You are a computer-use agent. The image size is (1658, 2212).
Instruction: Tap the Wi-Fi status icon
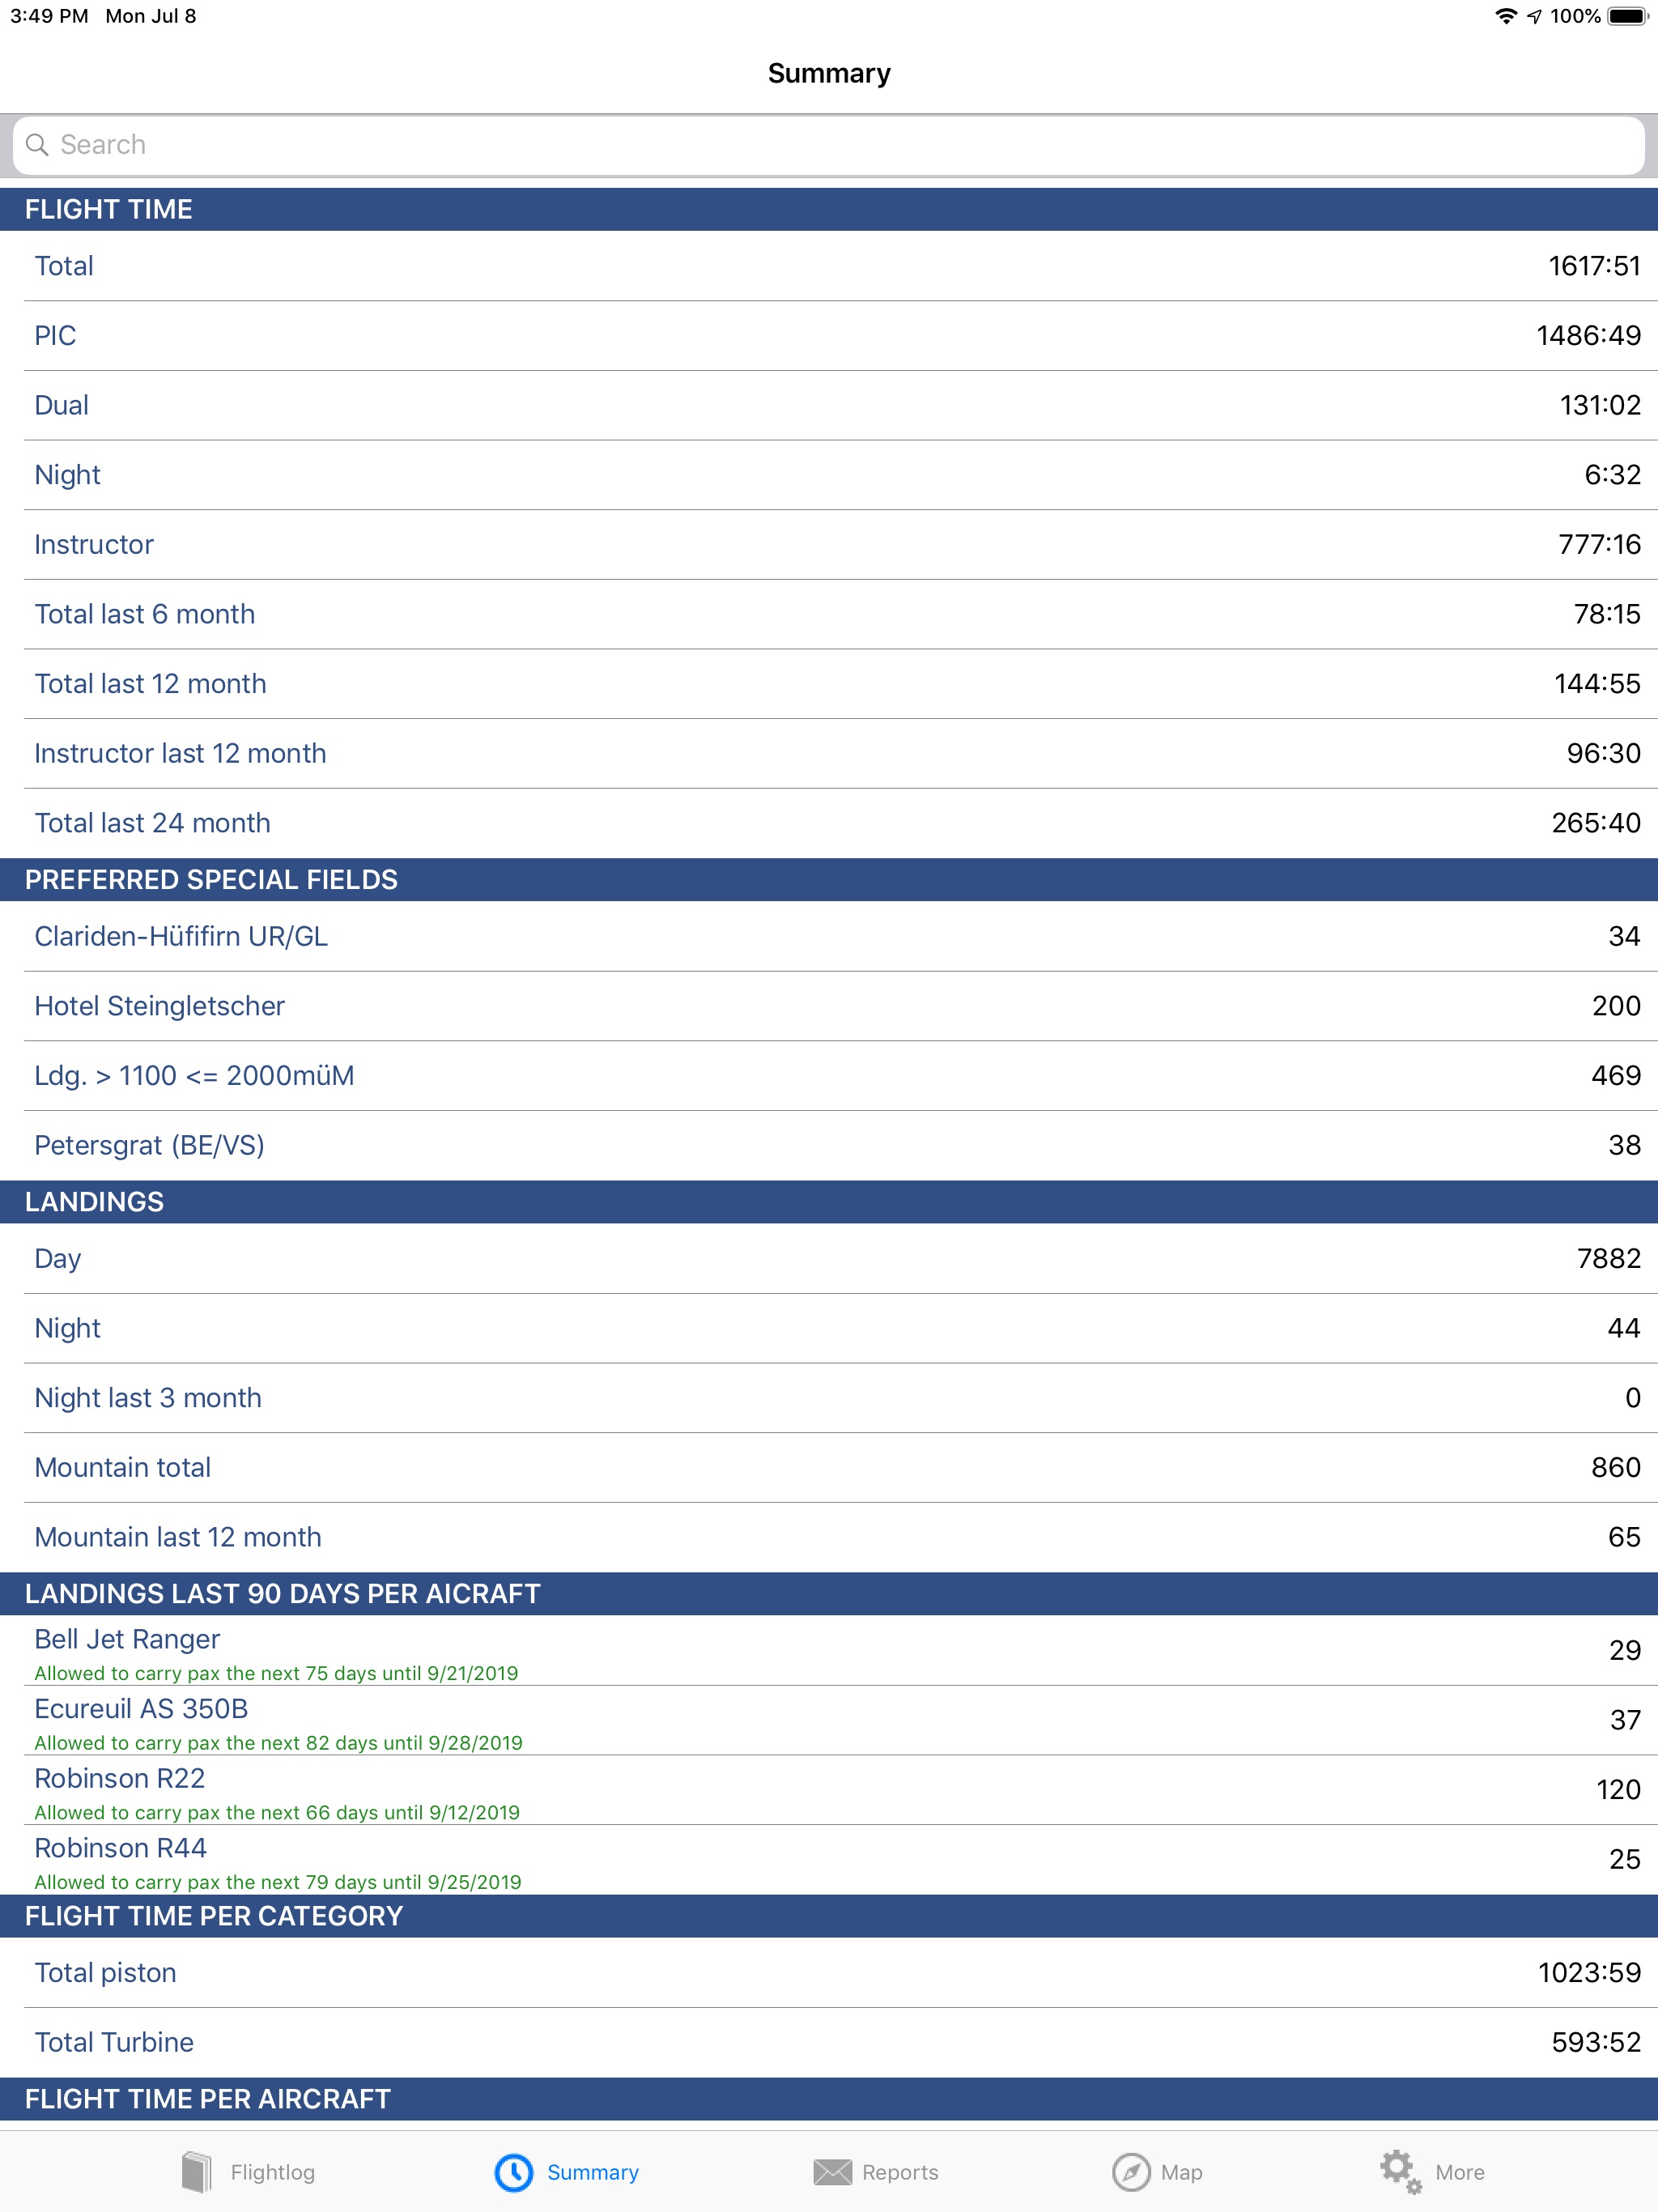[x=1505, y=16]
